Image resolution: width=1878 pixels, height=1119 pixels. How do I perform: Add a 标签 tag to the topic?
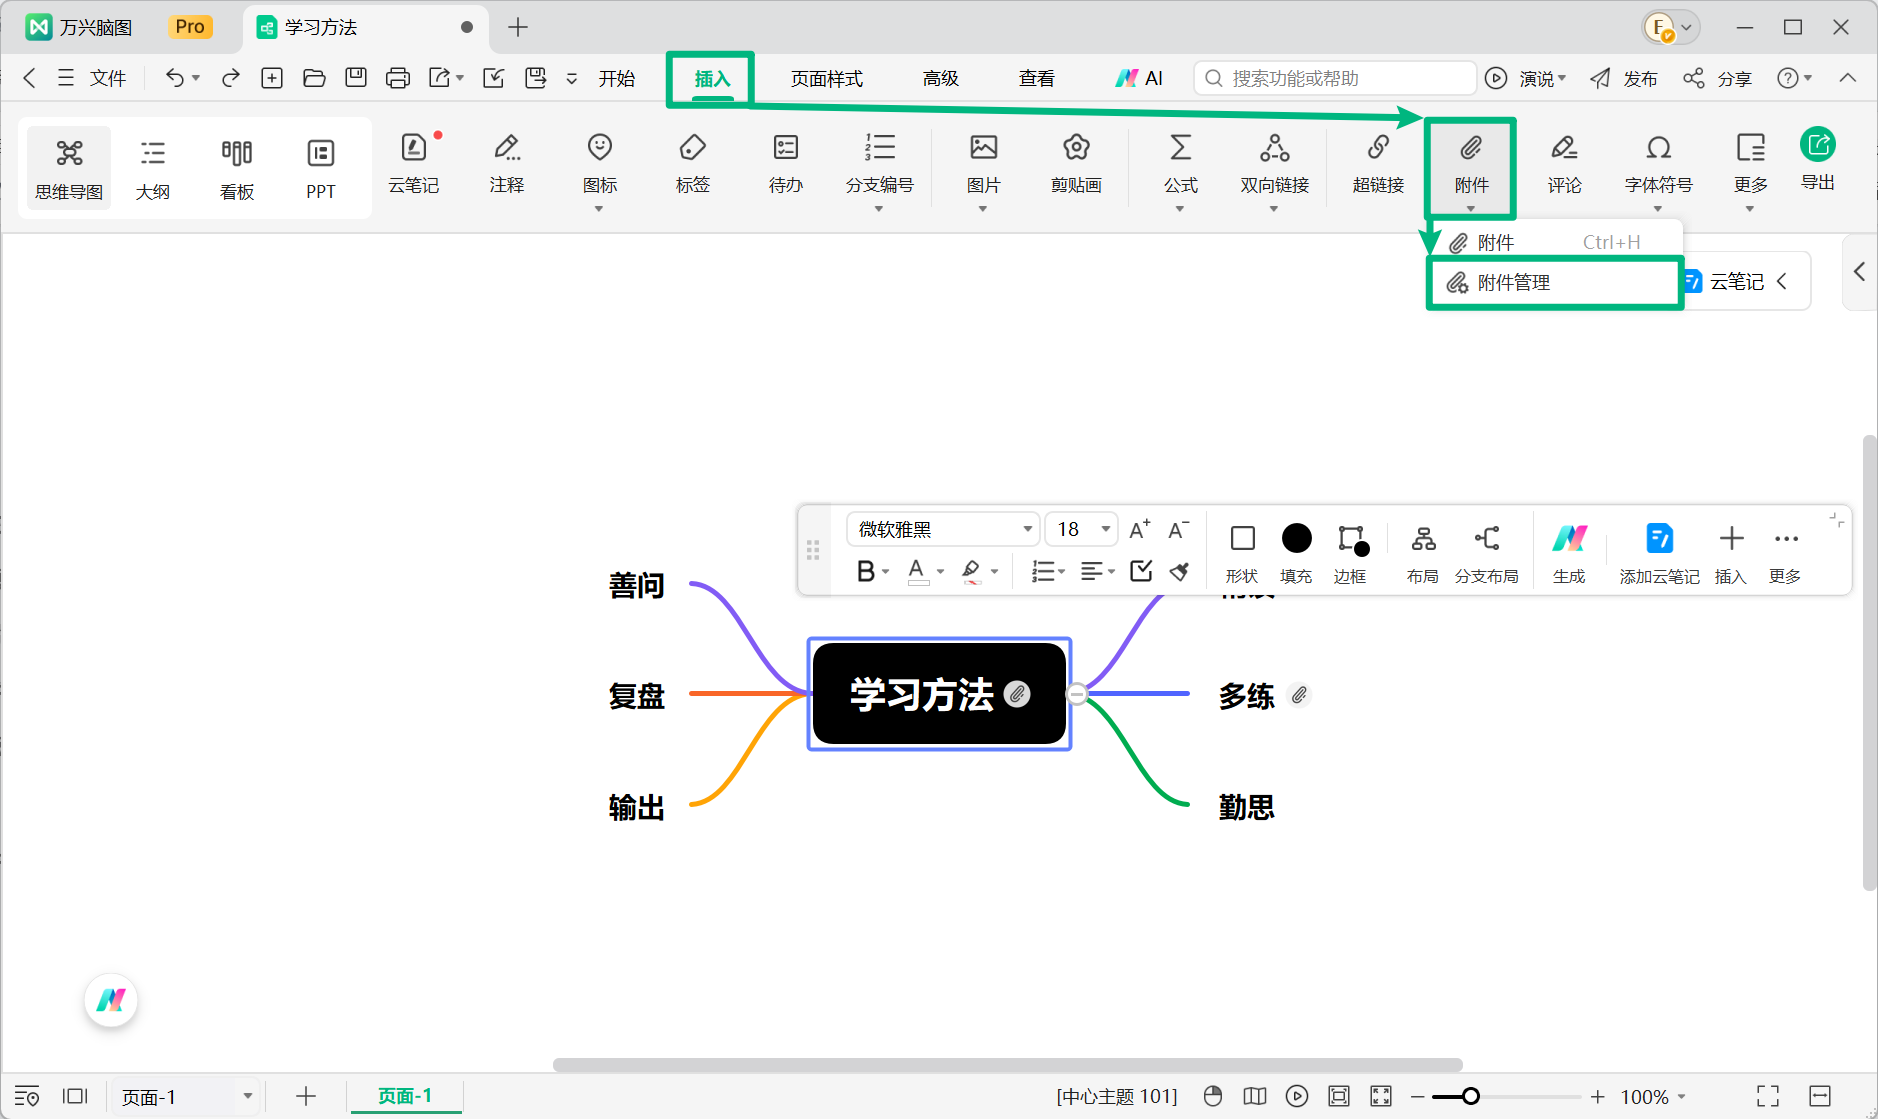(693, 164)
